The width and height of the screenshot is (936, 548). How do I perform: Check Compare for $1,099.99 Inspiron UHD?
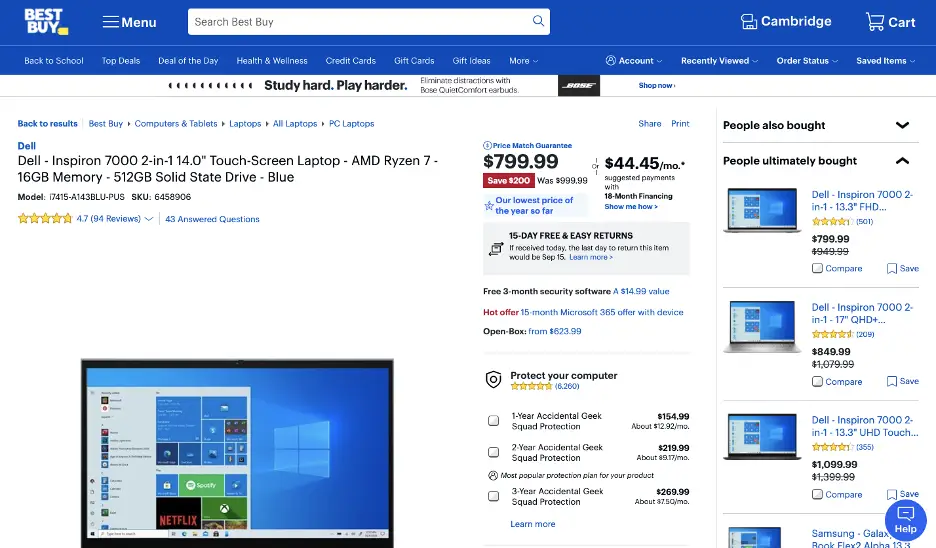click(817, 494)
